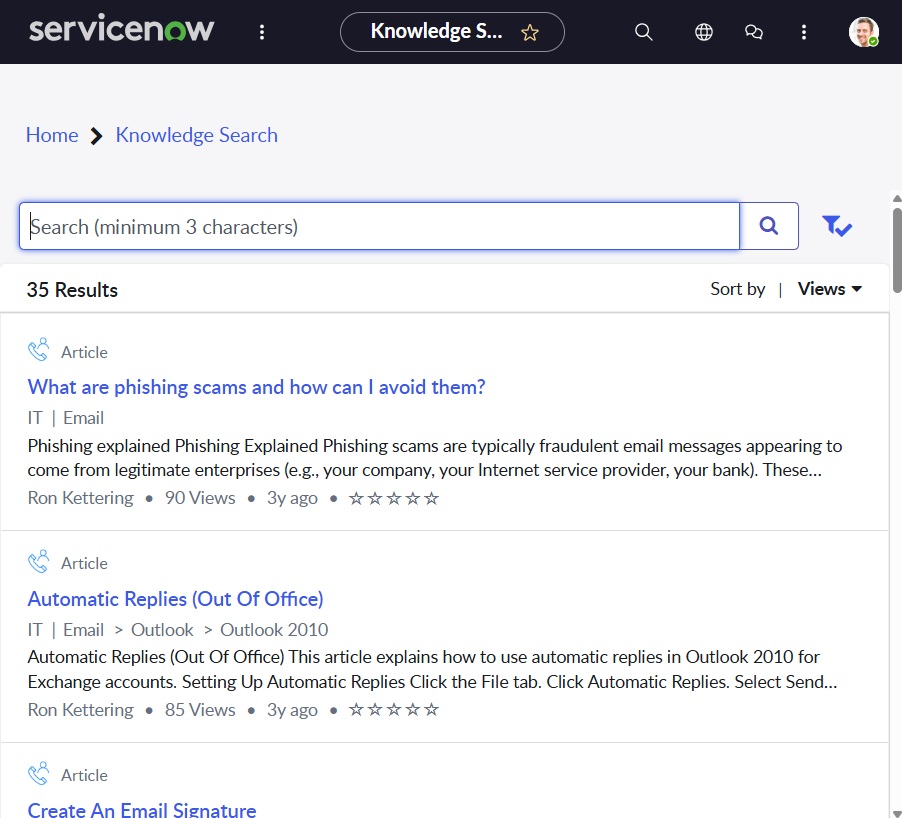This screenshot has width=902, height=818.
Task: Open Automatic Replies (Out Of Office) article
Action: (175, 599)
